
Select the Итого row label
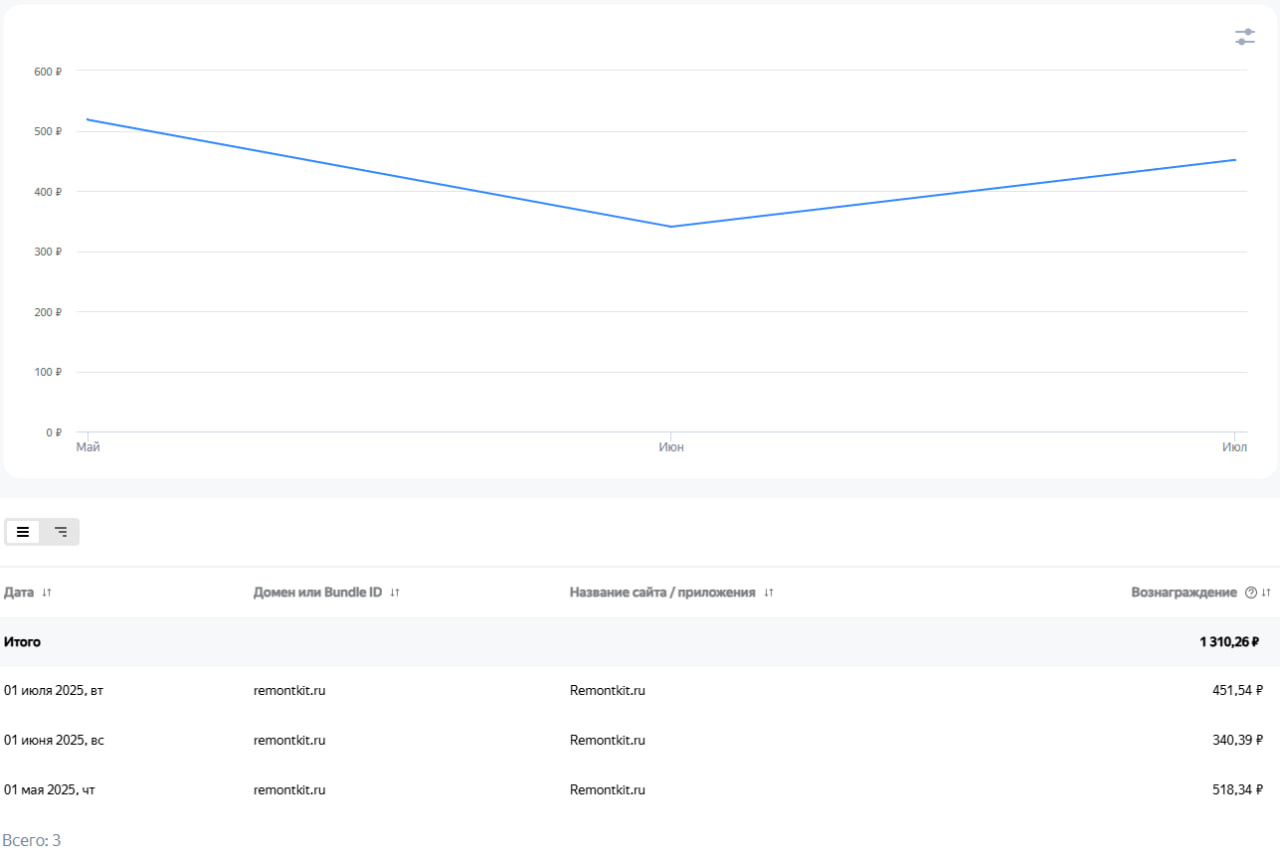point(22,642)
